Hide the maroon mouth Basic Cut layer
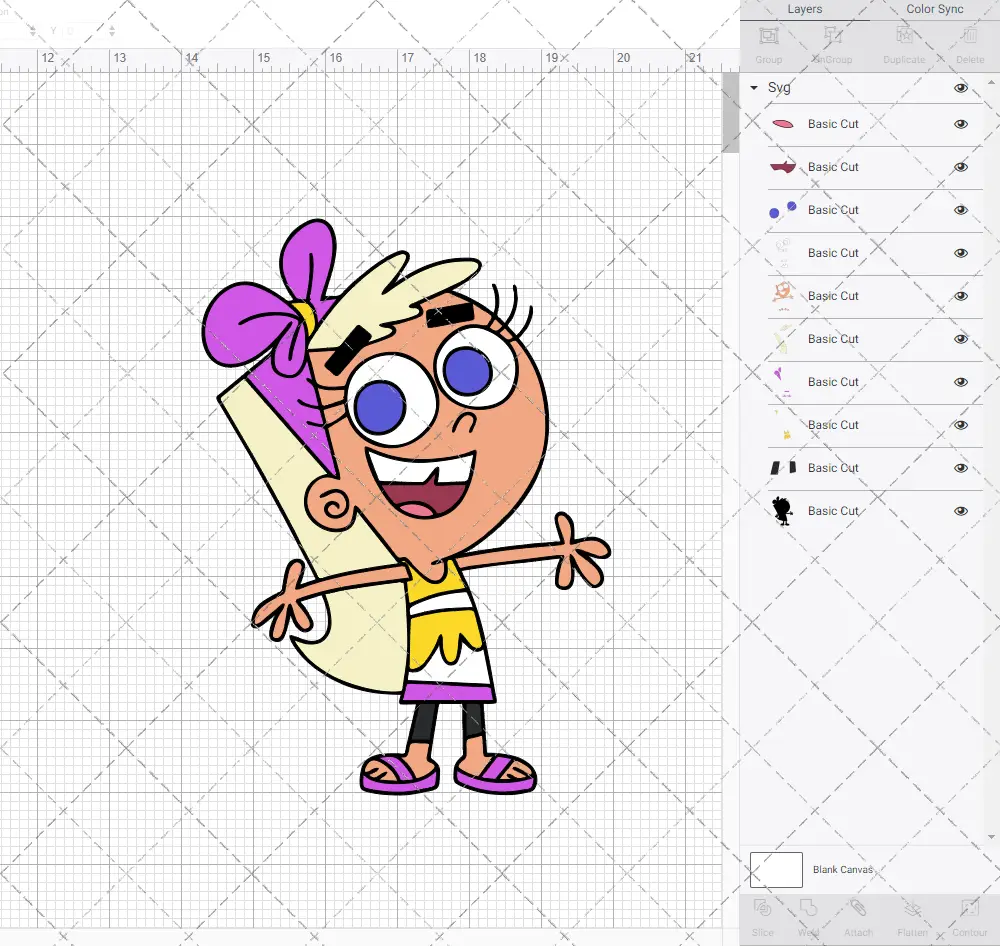 click(960, 167)
